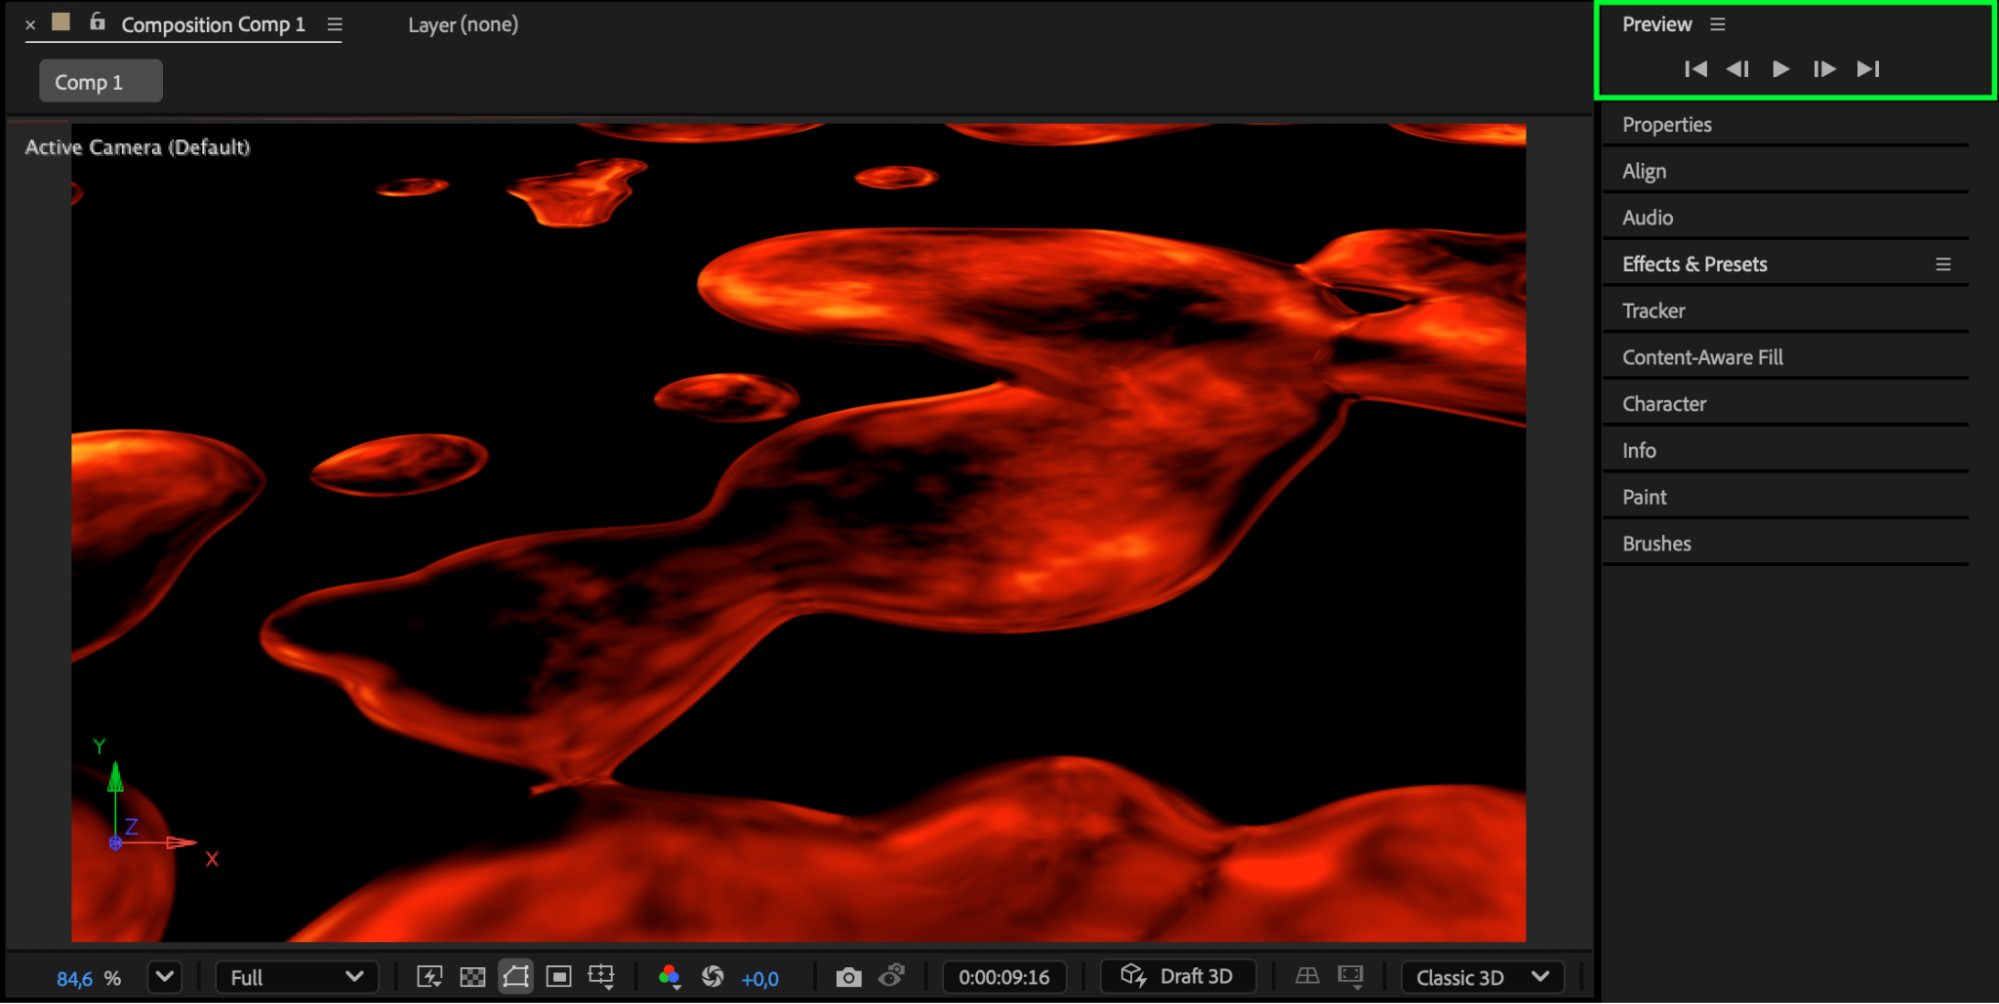Toggle the Region of Interest button

pyautogui.click(x=559, y=977)
